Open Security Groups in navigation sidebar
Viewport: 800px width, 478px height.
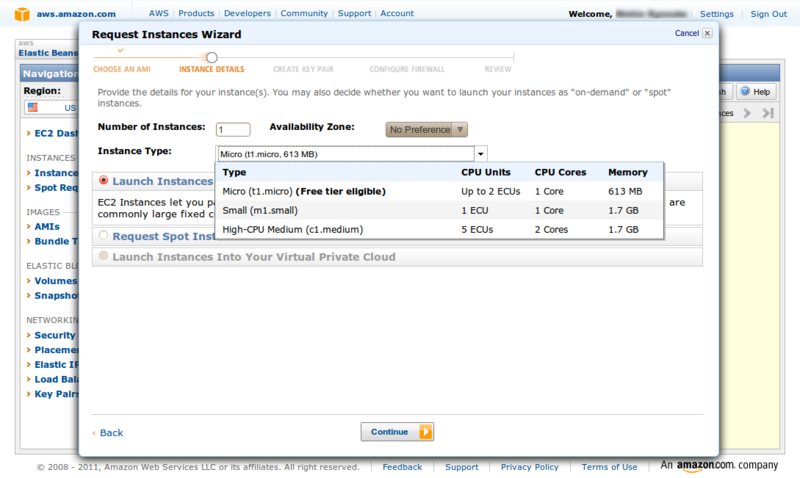(x=55, y=335)
